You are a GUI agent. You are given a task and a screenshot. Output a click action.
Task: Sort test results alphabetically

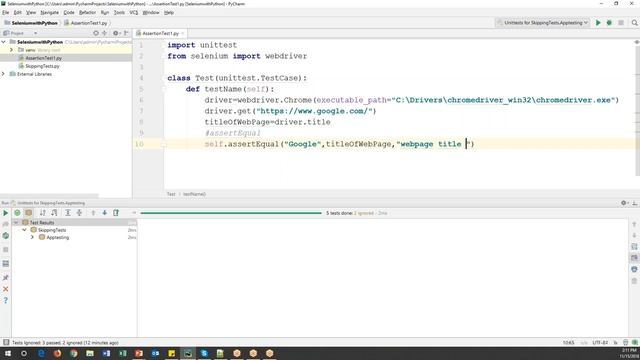[x=42, y=213]
